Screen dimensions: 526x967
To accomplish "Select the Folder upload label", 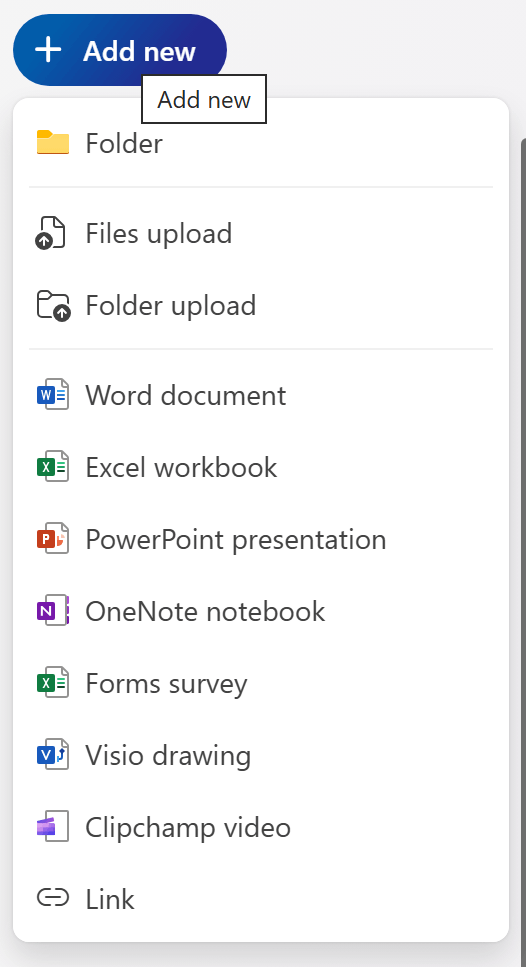I will pos(171,306).
